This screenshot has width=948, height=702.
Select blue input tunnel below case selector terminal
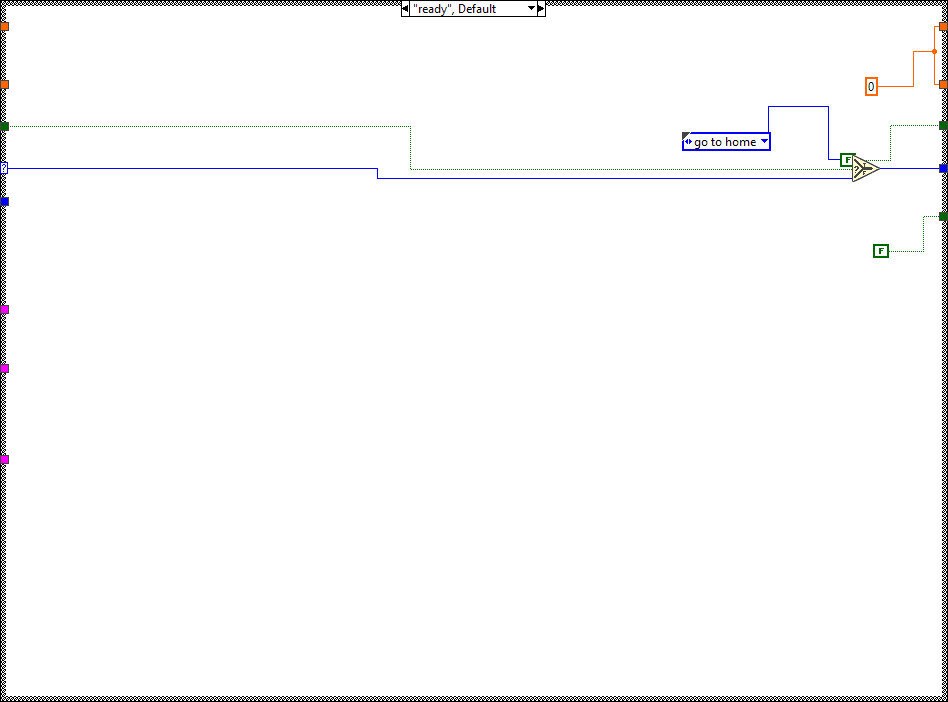pos(4,201)
